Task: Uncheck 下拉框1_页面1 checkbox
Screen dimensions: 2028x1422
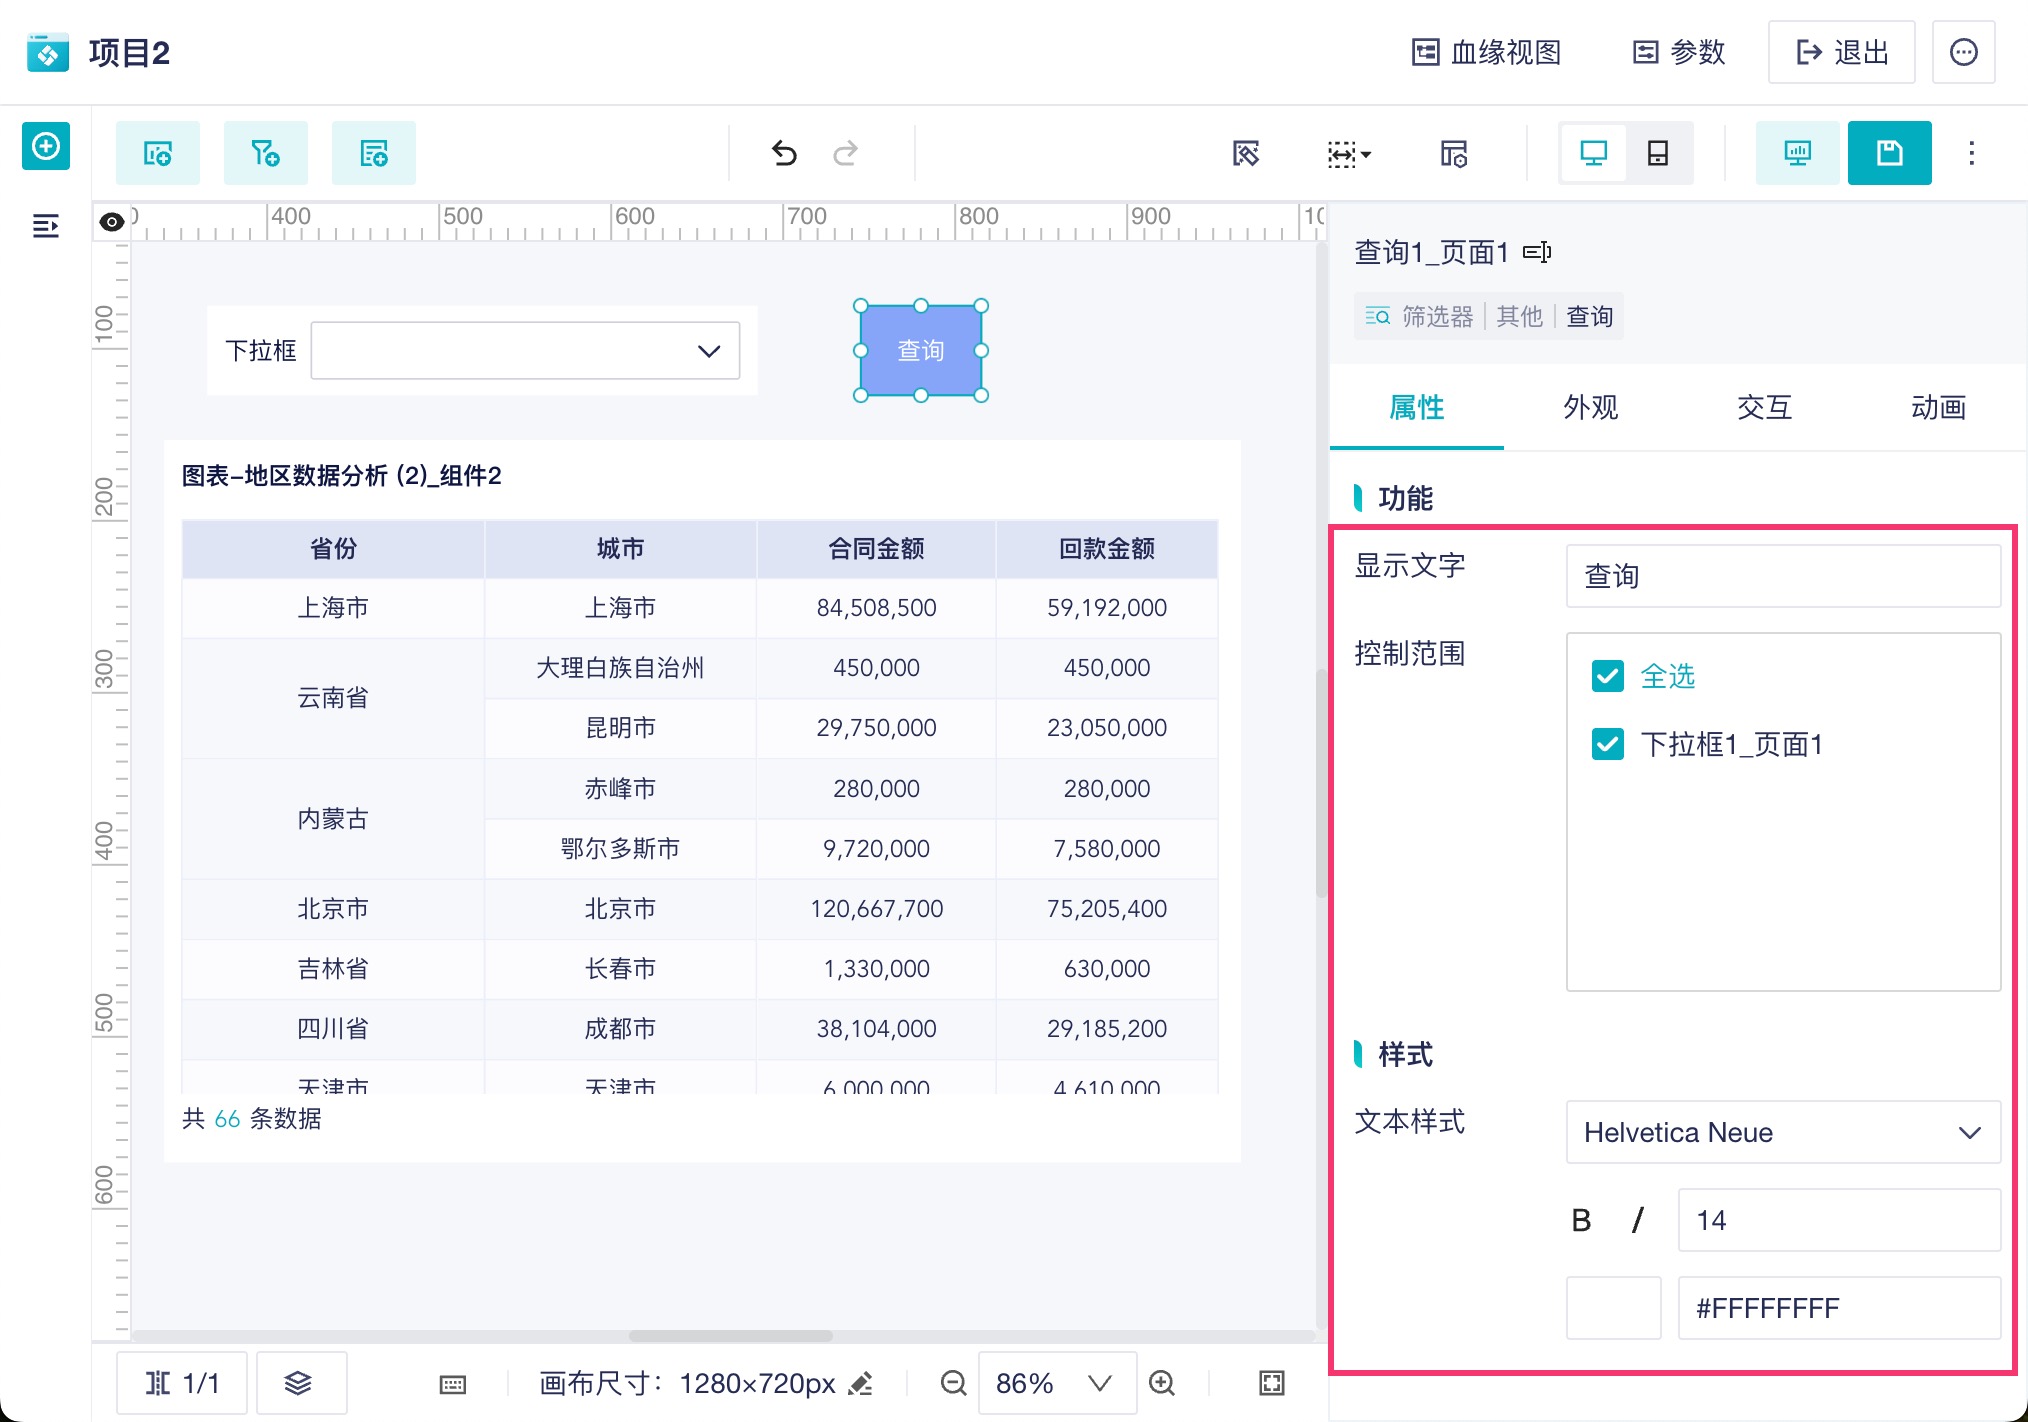Action: 1607,744
